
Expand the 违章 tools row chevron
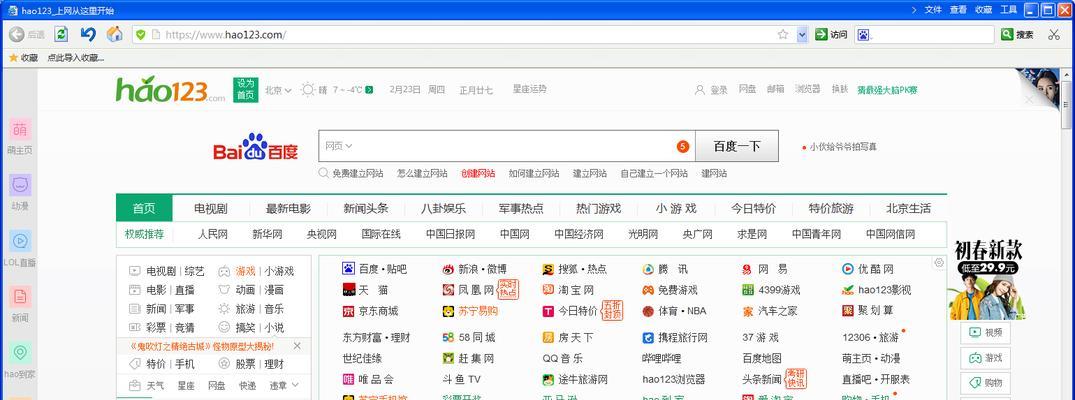(295, 385)
